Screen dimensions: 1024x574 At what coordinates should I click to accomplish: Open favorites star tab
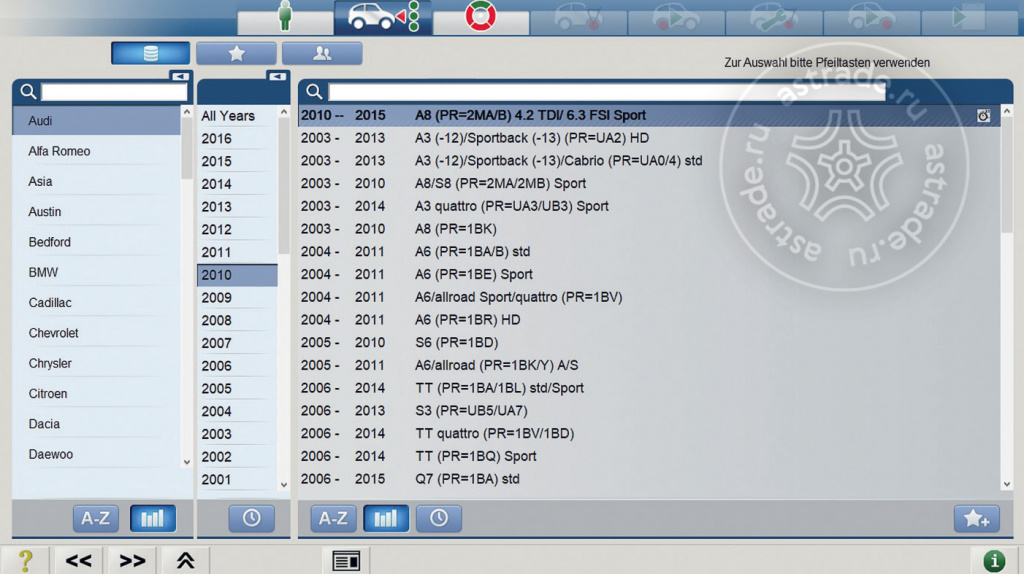[x=236, y=54]
